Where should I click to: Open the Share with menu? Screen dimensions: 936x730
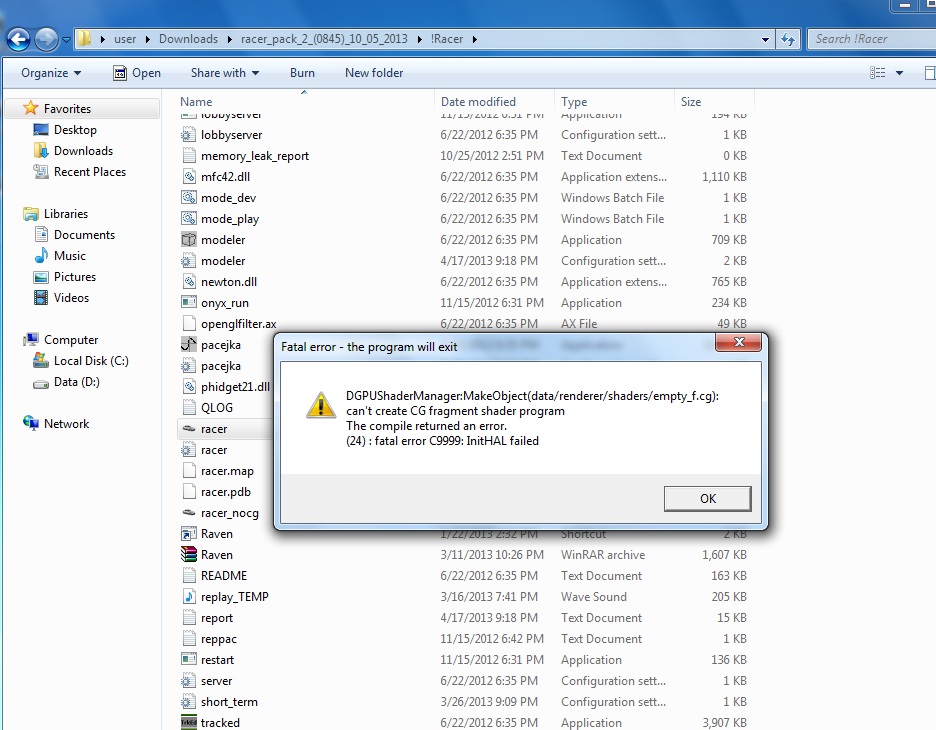224,73
